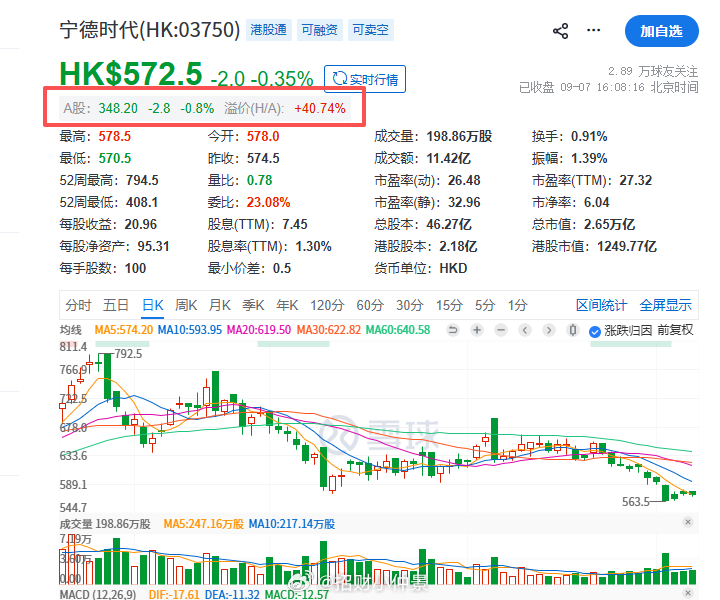Zoom out the K-line chart with minus icon
This screenshot has height=600, width=720.
click(x=501, y=330)
